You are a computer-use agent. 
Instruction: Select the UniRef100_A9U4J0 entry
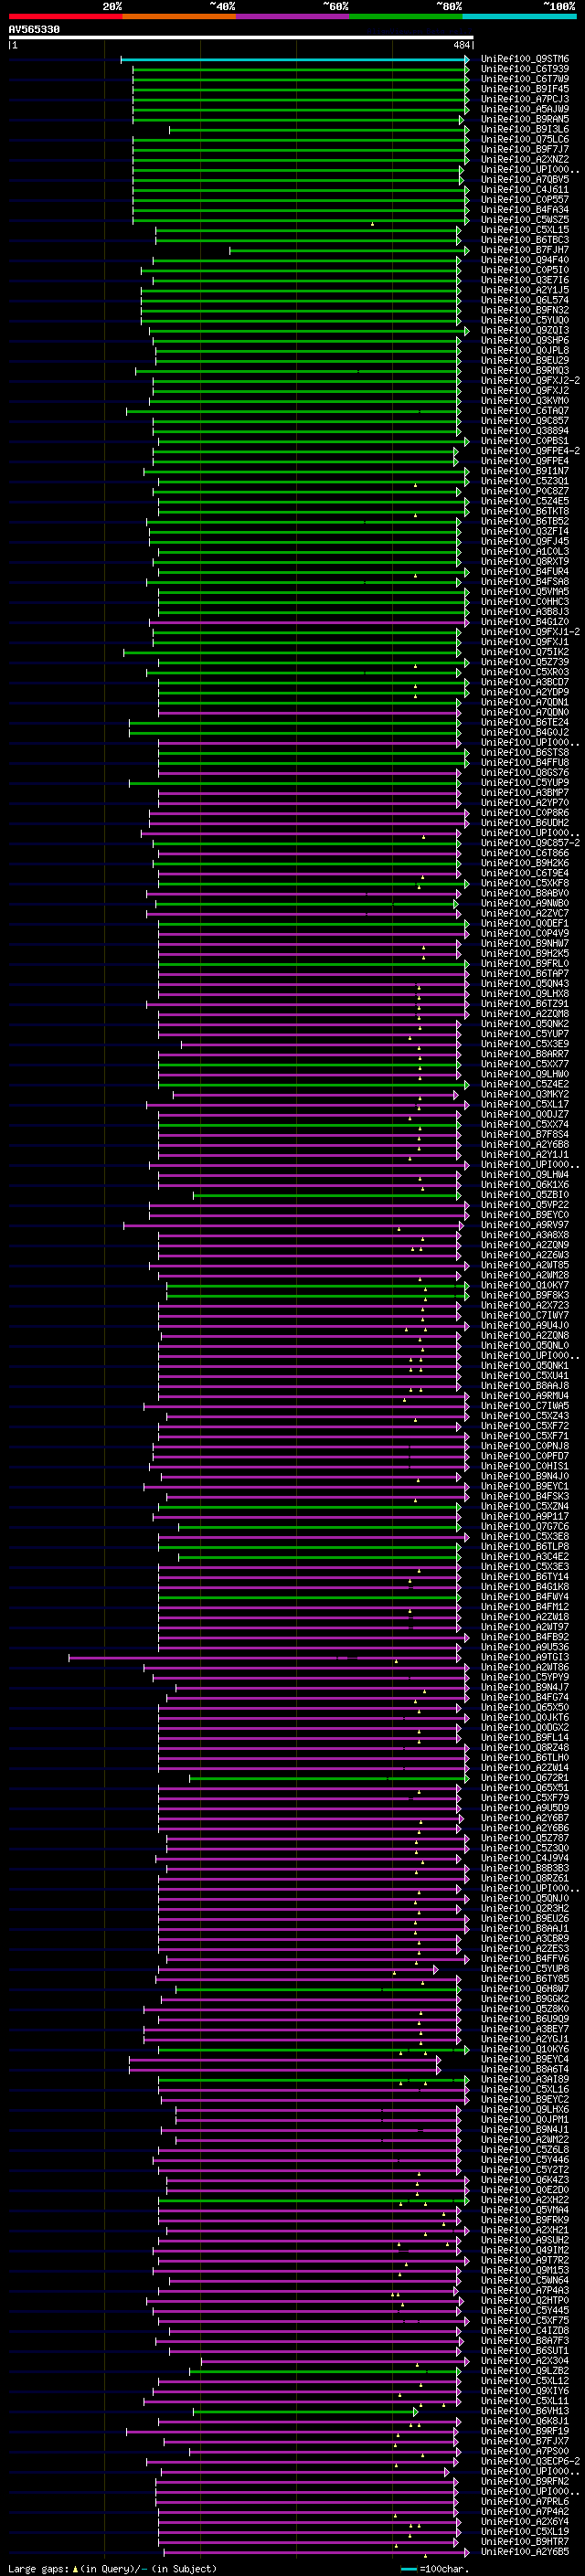click(x=525, y=1325)
